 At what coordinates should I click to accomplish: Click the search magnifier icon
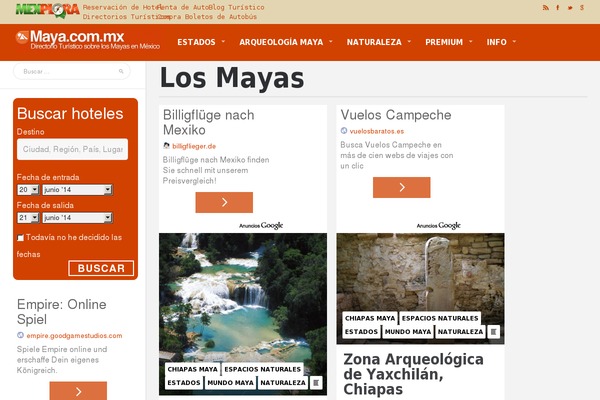coord(121,71)
